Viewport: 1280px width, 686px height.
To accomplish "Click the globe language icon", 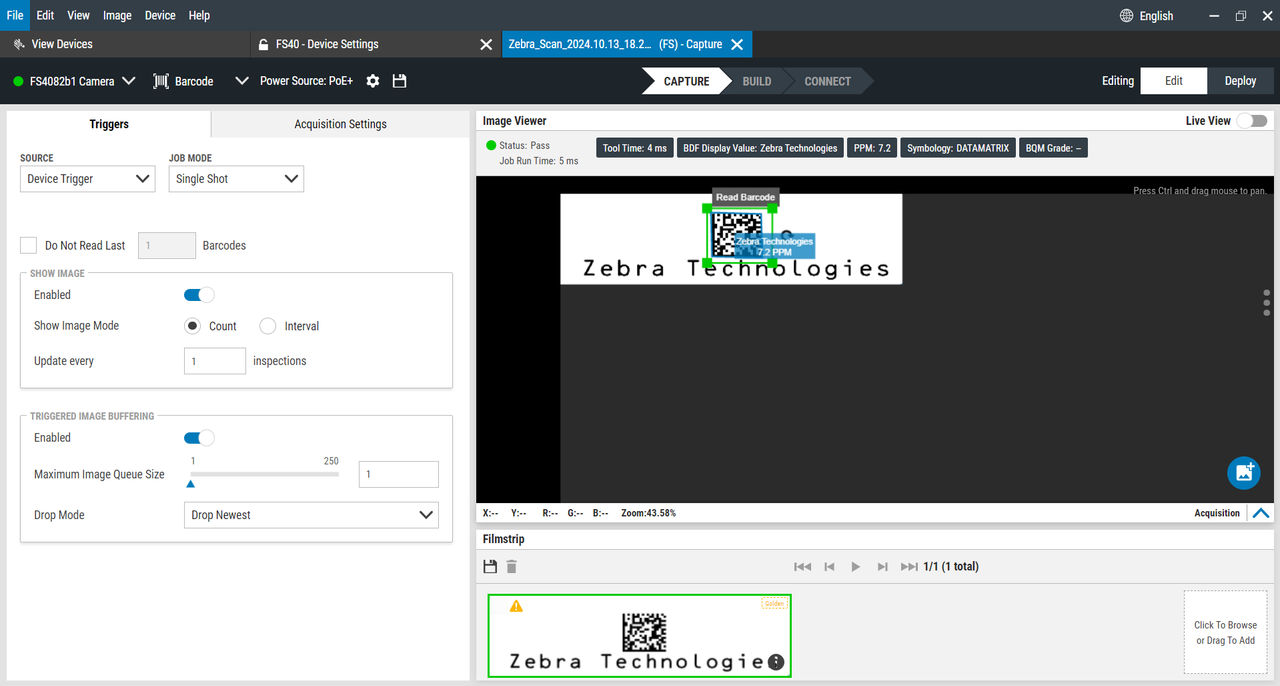I will pyautogui.click(x=1126, y=16).
